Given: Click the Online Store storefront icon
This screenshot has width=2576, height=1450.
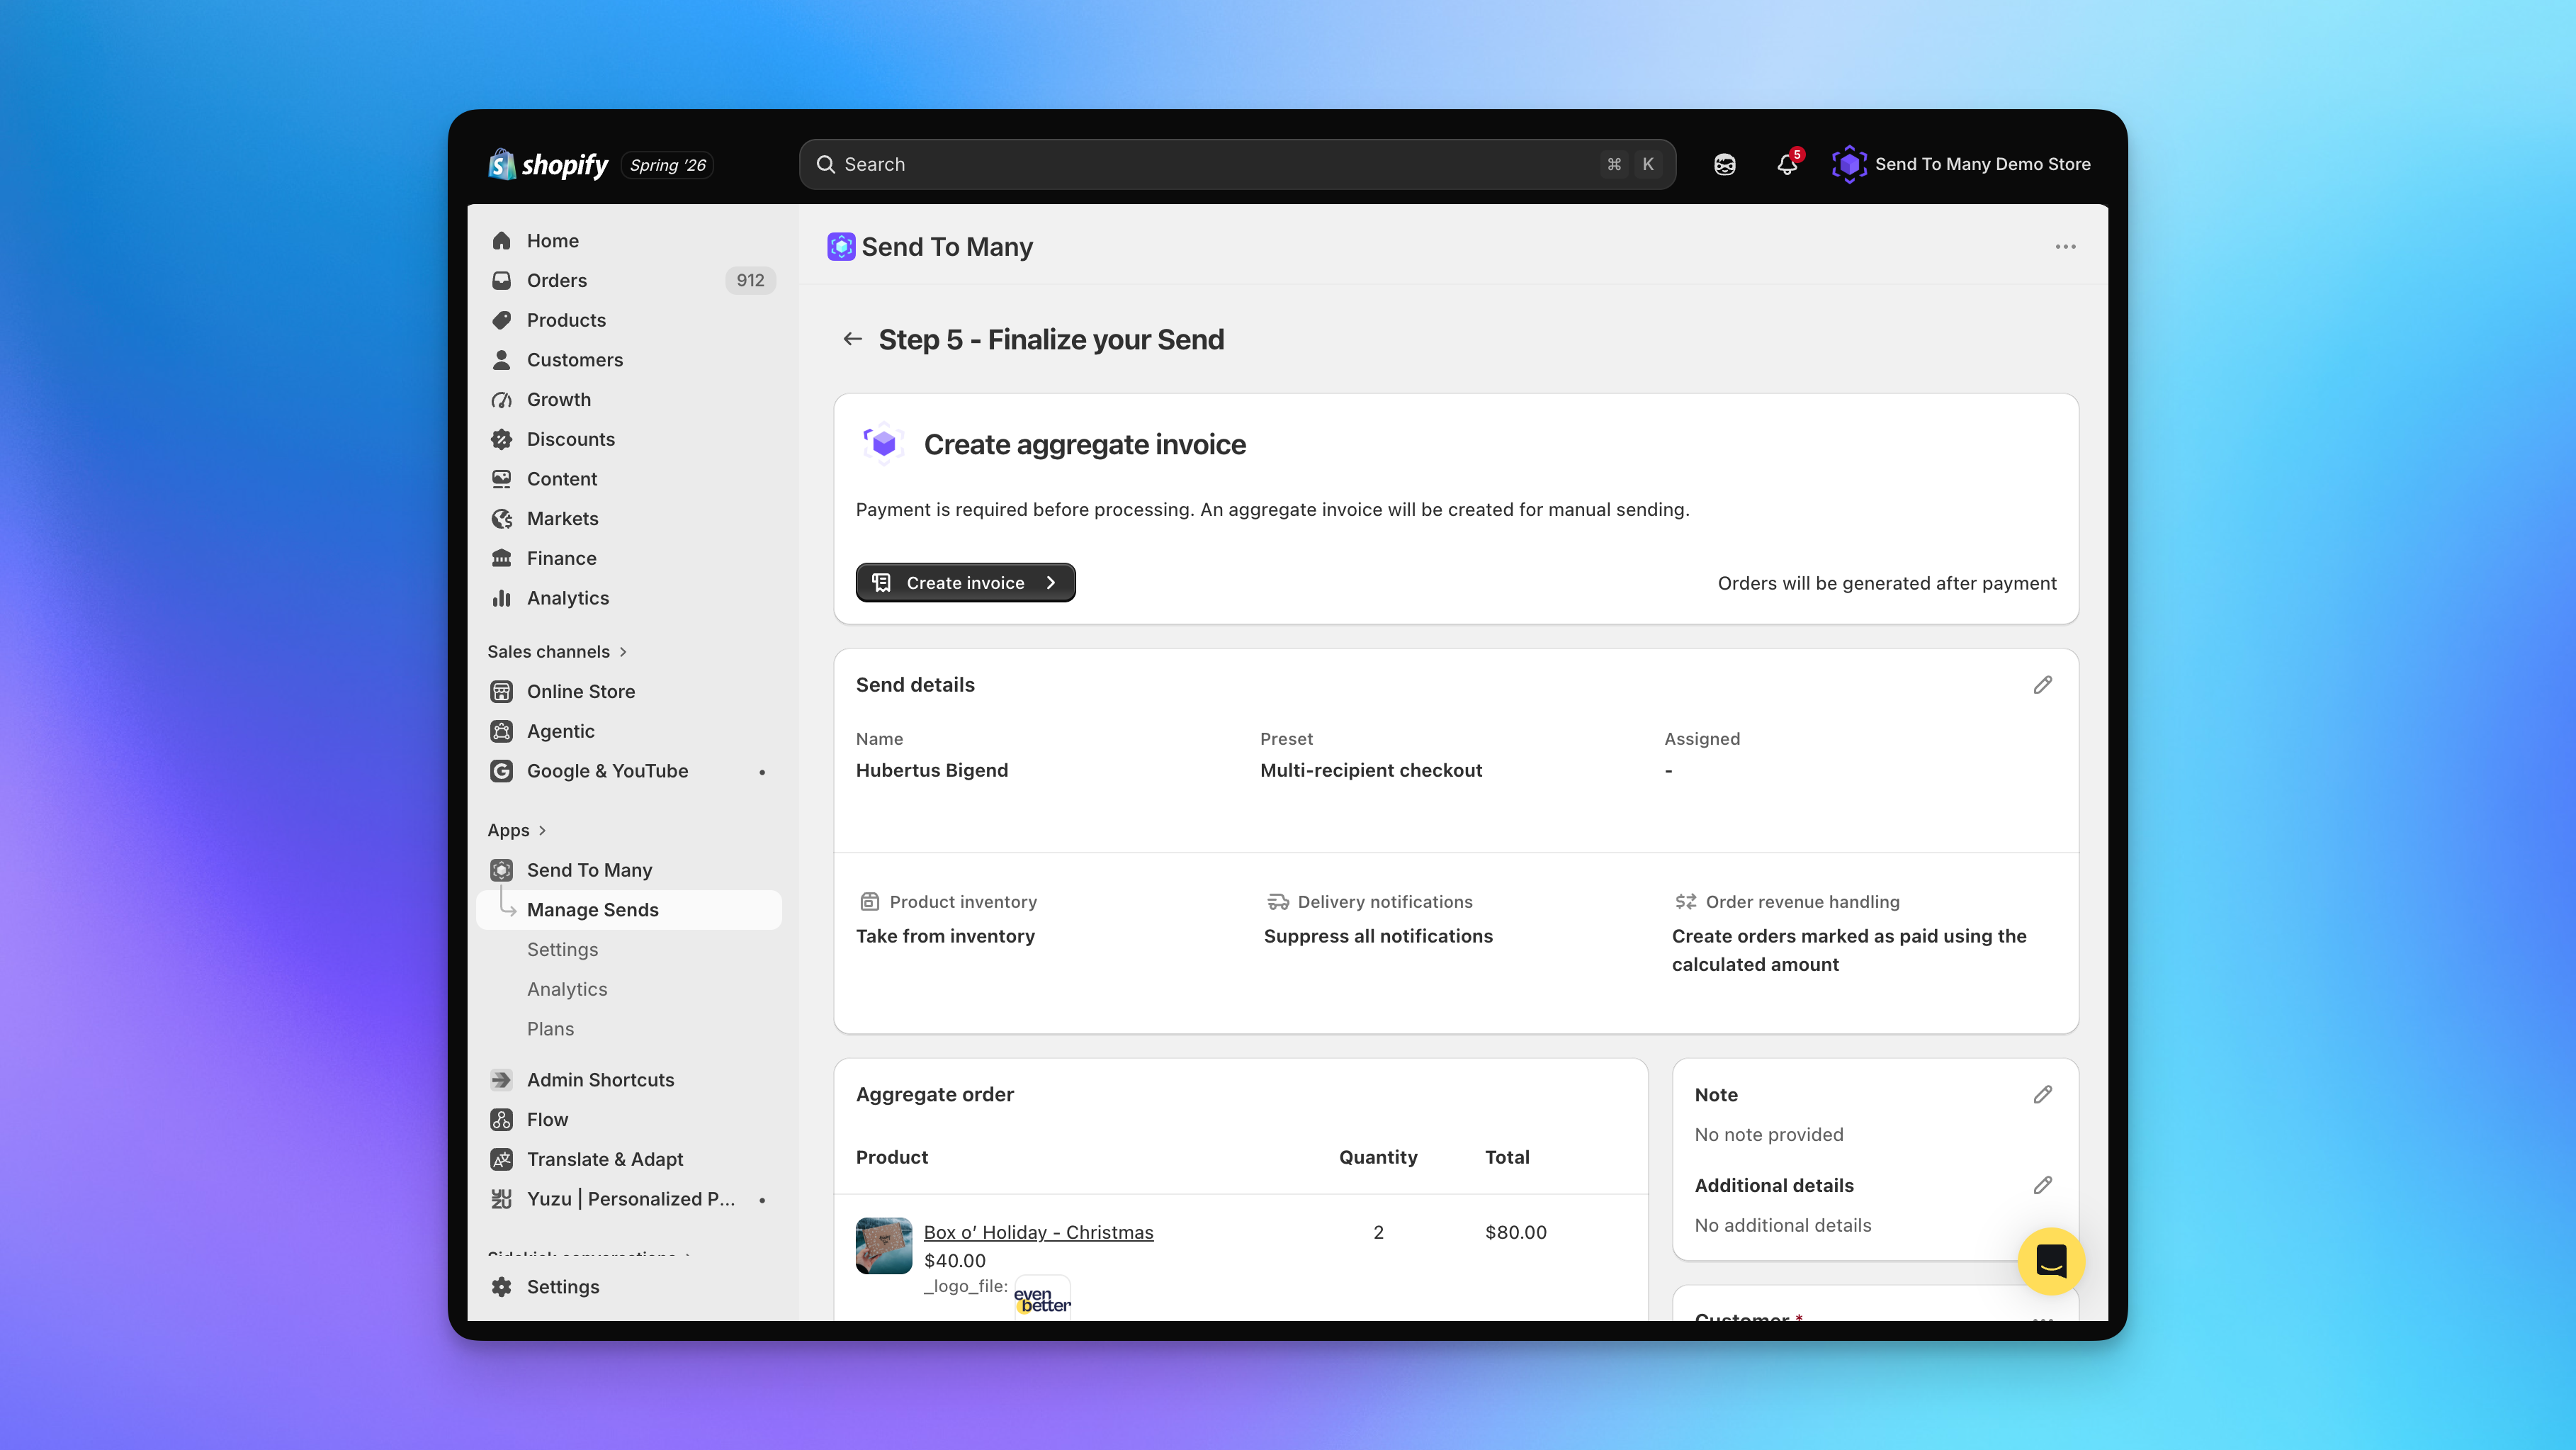Looking at the screenshot, I should (502, 692).
